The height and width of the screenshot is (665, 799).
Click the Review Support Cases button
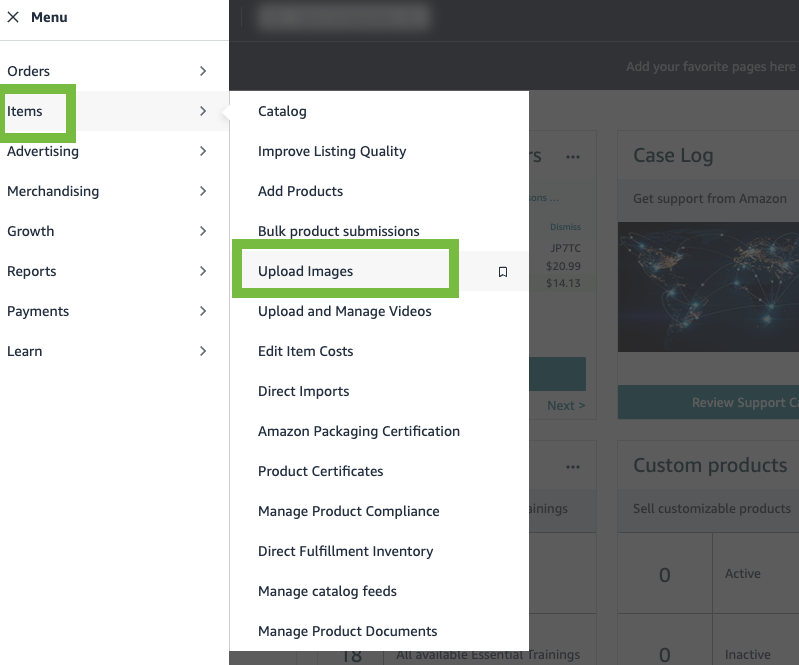point(708,403)
